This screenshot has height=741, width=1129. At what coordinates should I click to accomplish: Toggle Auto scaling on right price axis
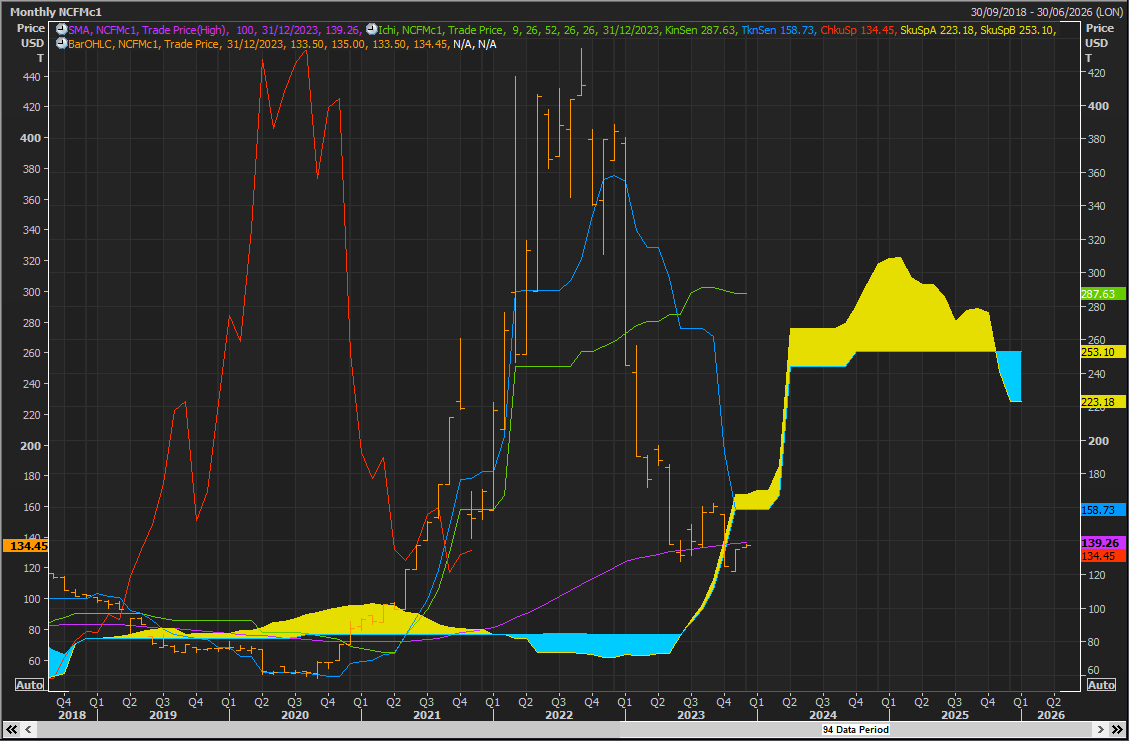[x=1101, y=685]
